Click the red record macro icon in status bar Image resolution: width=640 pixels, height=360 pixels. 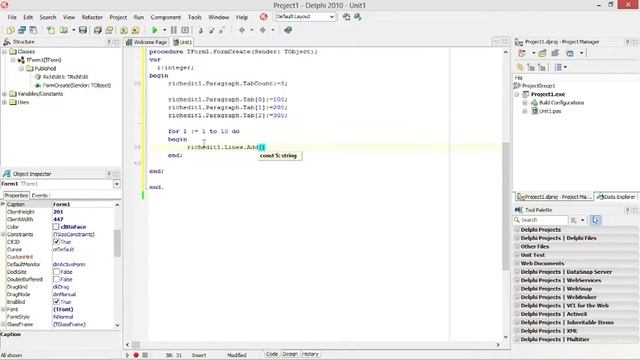tap(136, 355)
